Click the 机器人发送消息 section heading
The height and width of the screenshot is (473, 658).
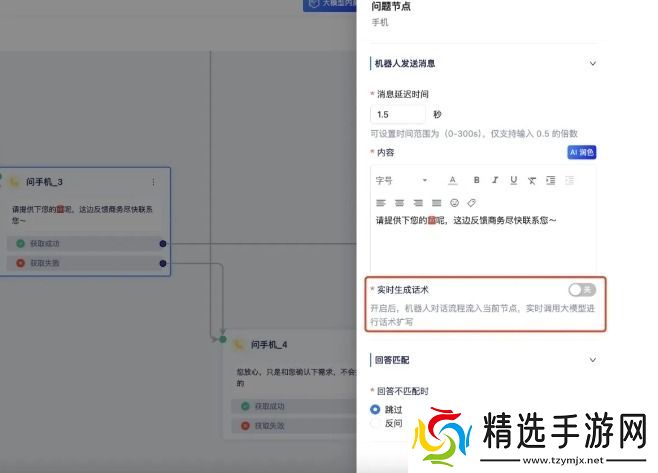coord(405,63)
